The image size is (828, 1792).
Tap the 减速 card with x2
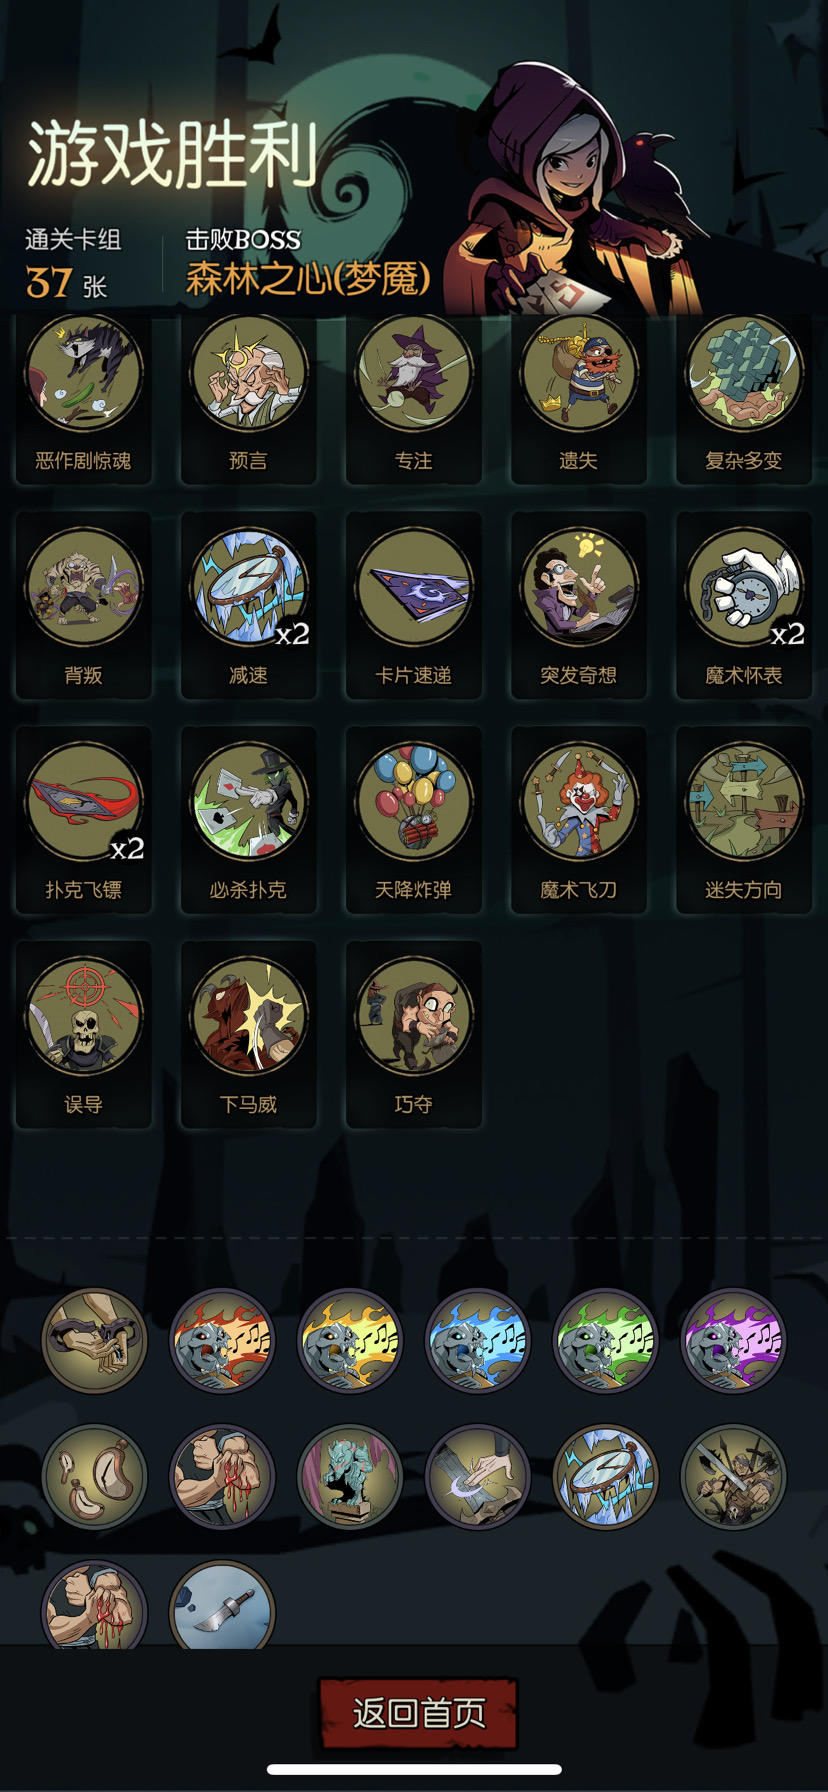click(249, 587)
